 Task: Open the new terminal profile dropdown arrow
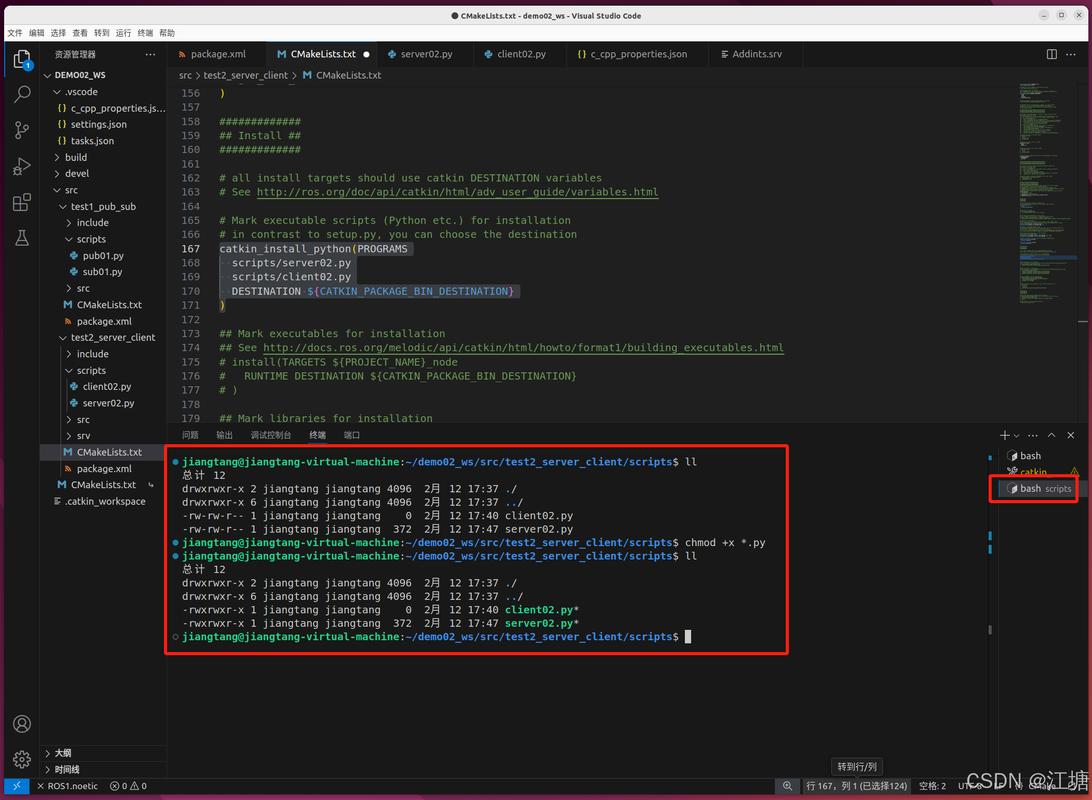(x=1017, y=436)
